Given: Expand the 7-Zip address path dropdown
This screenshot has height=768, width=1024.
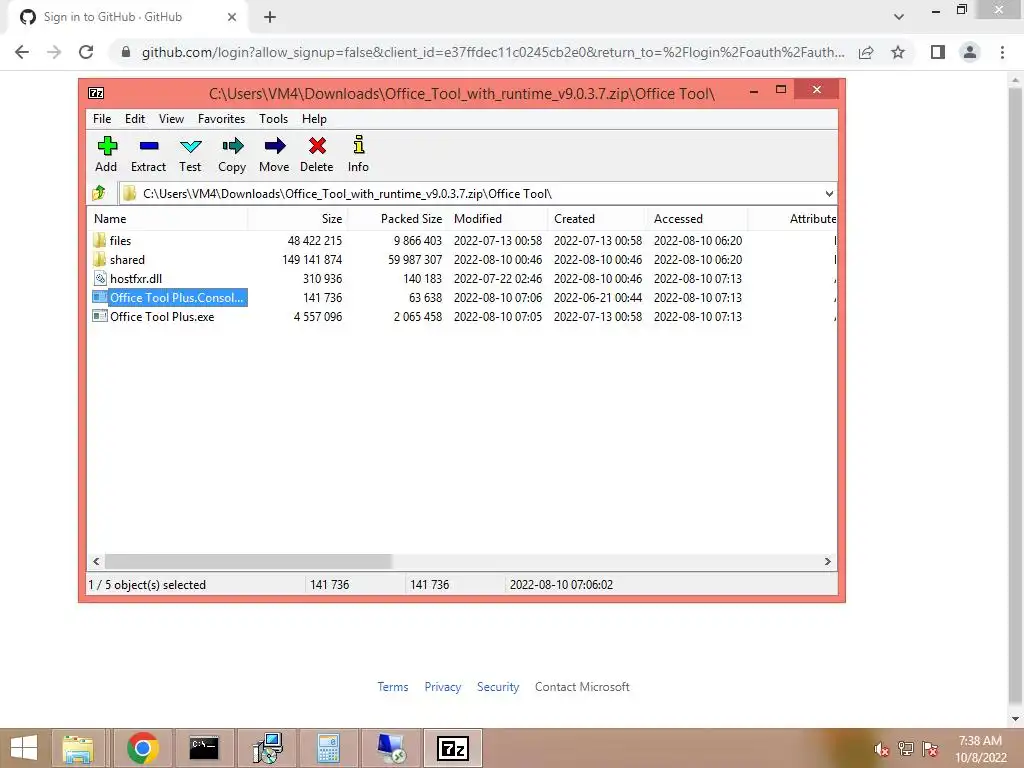Looking at the screenshot, I should pos(829,193).
